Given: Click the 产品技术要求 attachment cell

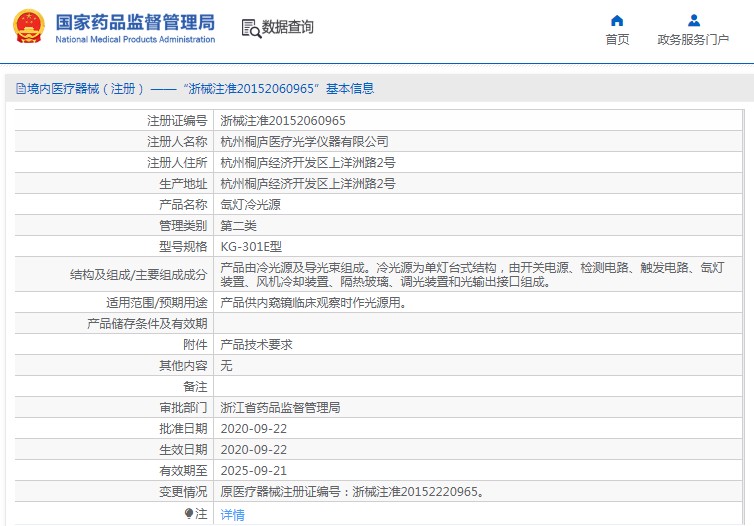Looking at the screenshot, I should (x=256, y=344).
